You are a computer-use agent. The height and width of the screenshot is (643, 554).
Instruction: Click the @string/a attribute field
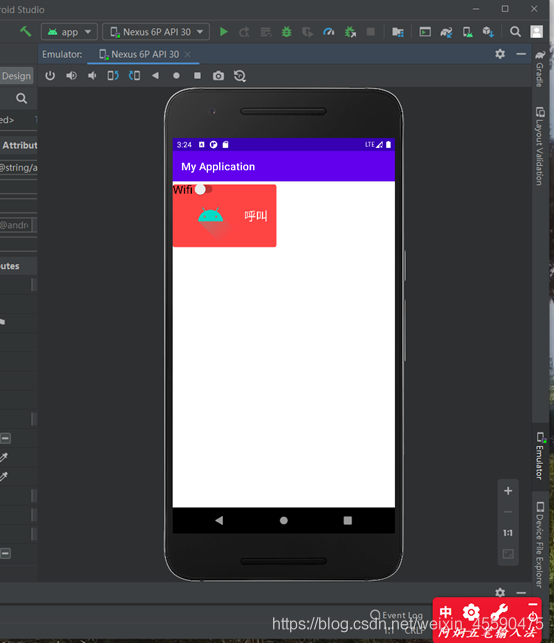tap(18, 167)
